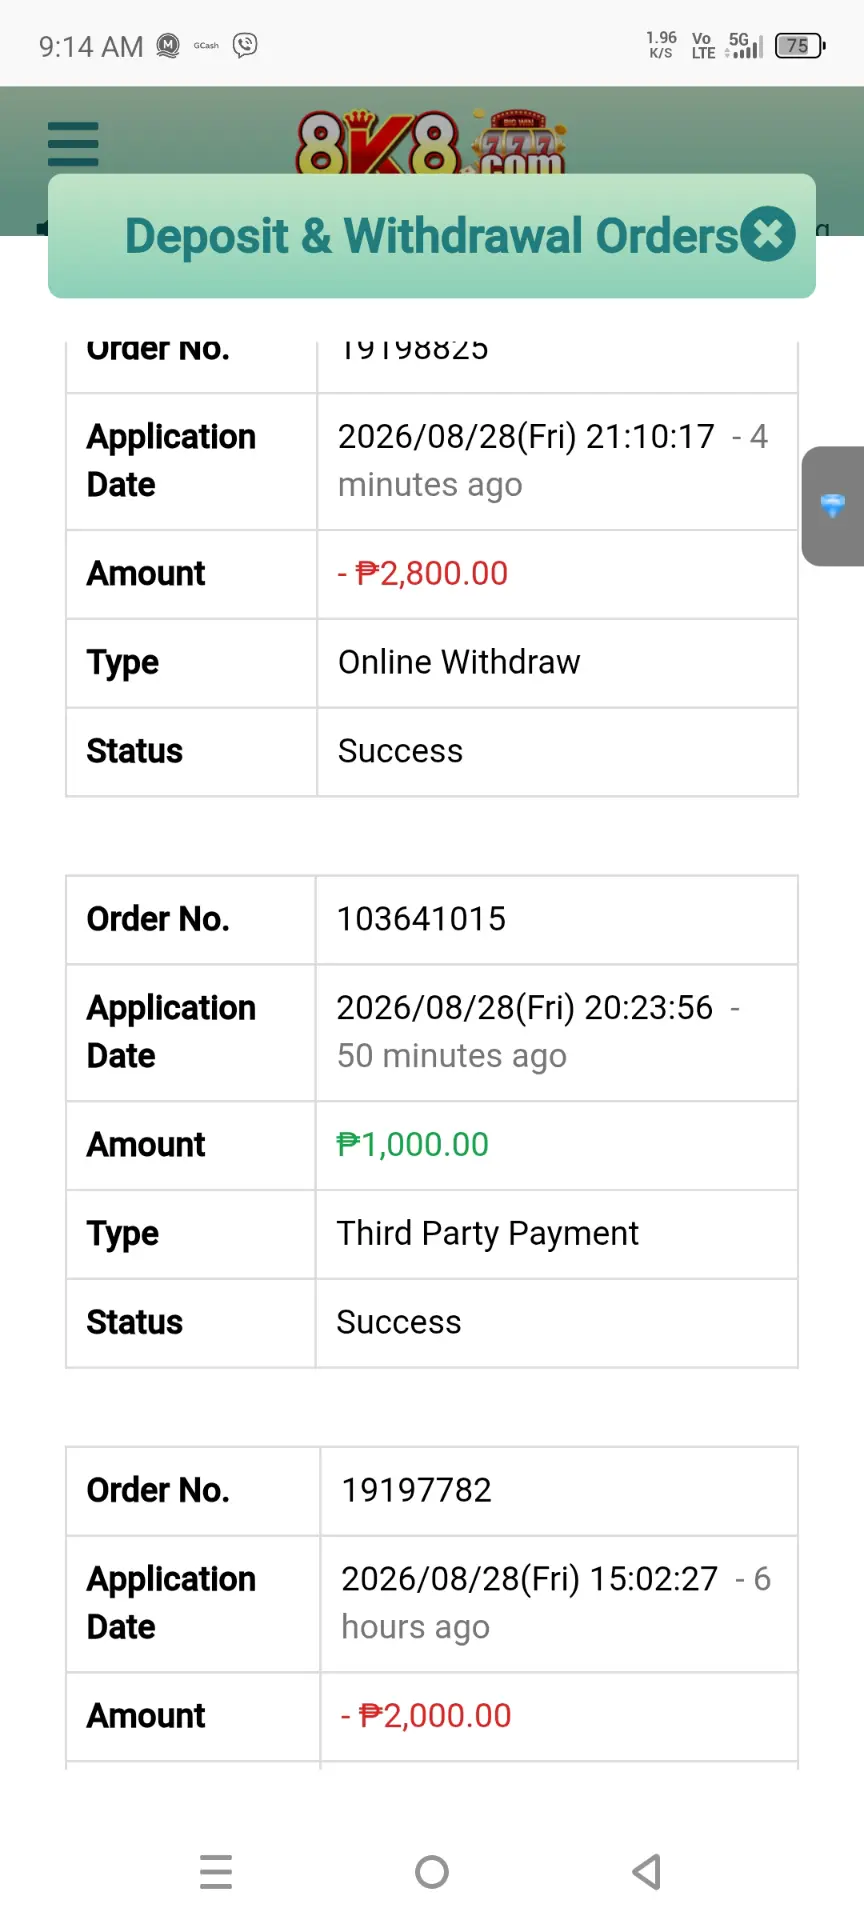Tap Android back triangle button
Screen dimensions: 864x1920
click(x=647, y=1872)
